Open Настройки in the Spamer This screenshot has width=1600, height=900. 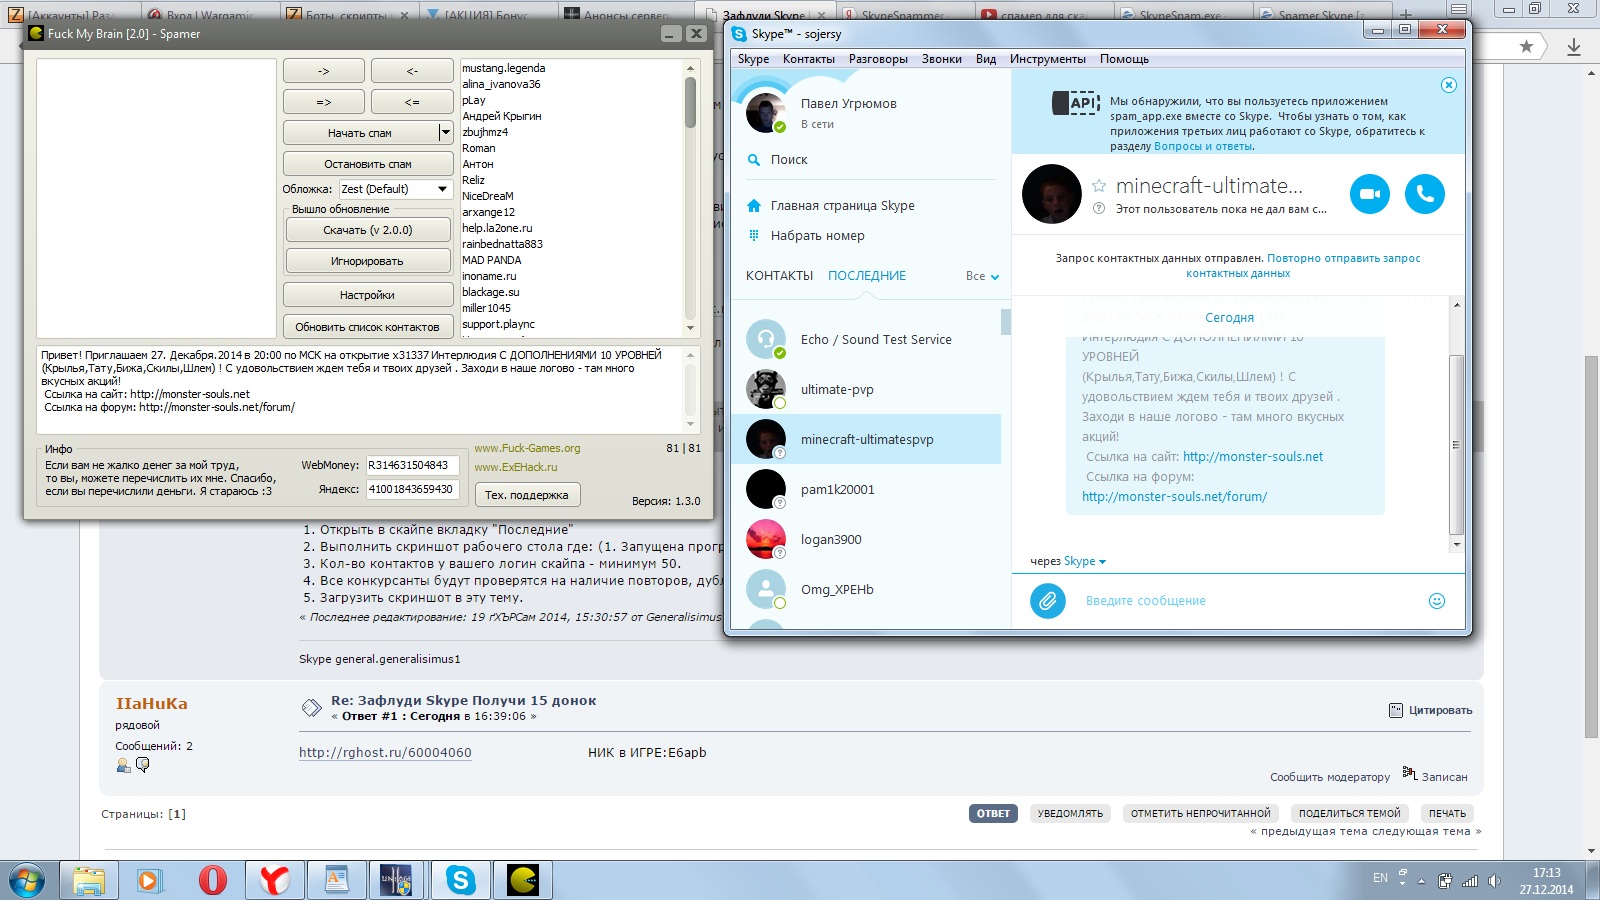point(367,295)
